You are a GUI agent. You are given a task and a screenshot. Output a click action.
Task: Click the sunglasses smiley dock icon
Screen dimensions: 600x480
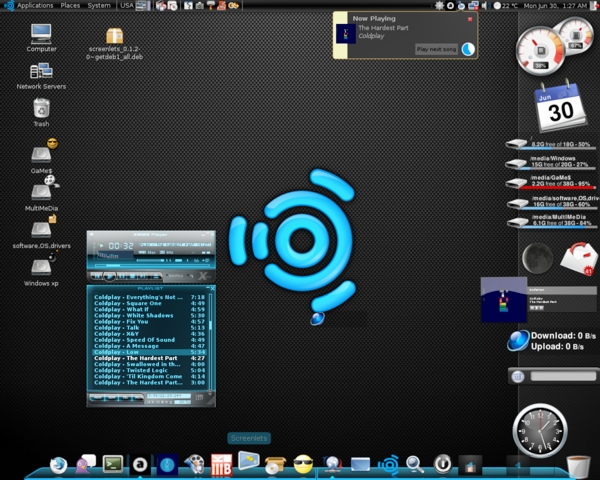303,464
